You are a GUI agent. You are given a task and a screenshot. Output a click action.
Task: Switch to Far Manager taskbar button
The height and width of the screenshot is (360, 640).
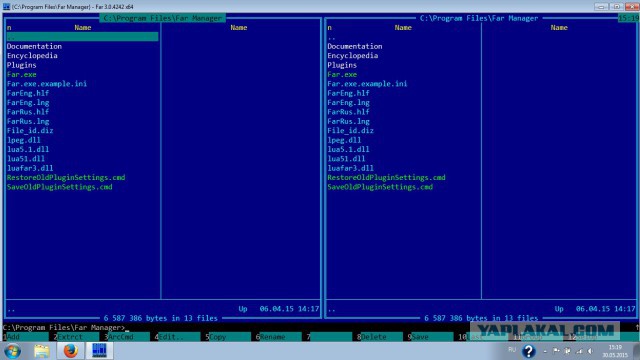pos(99,351)
